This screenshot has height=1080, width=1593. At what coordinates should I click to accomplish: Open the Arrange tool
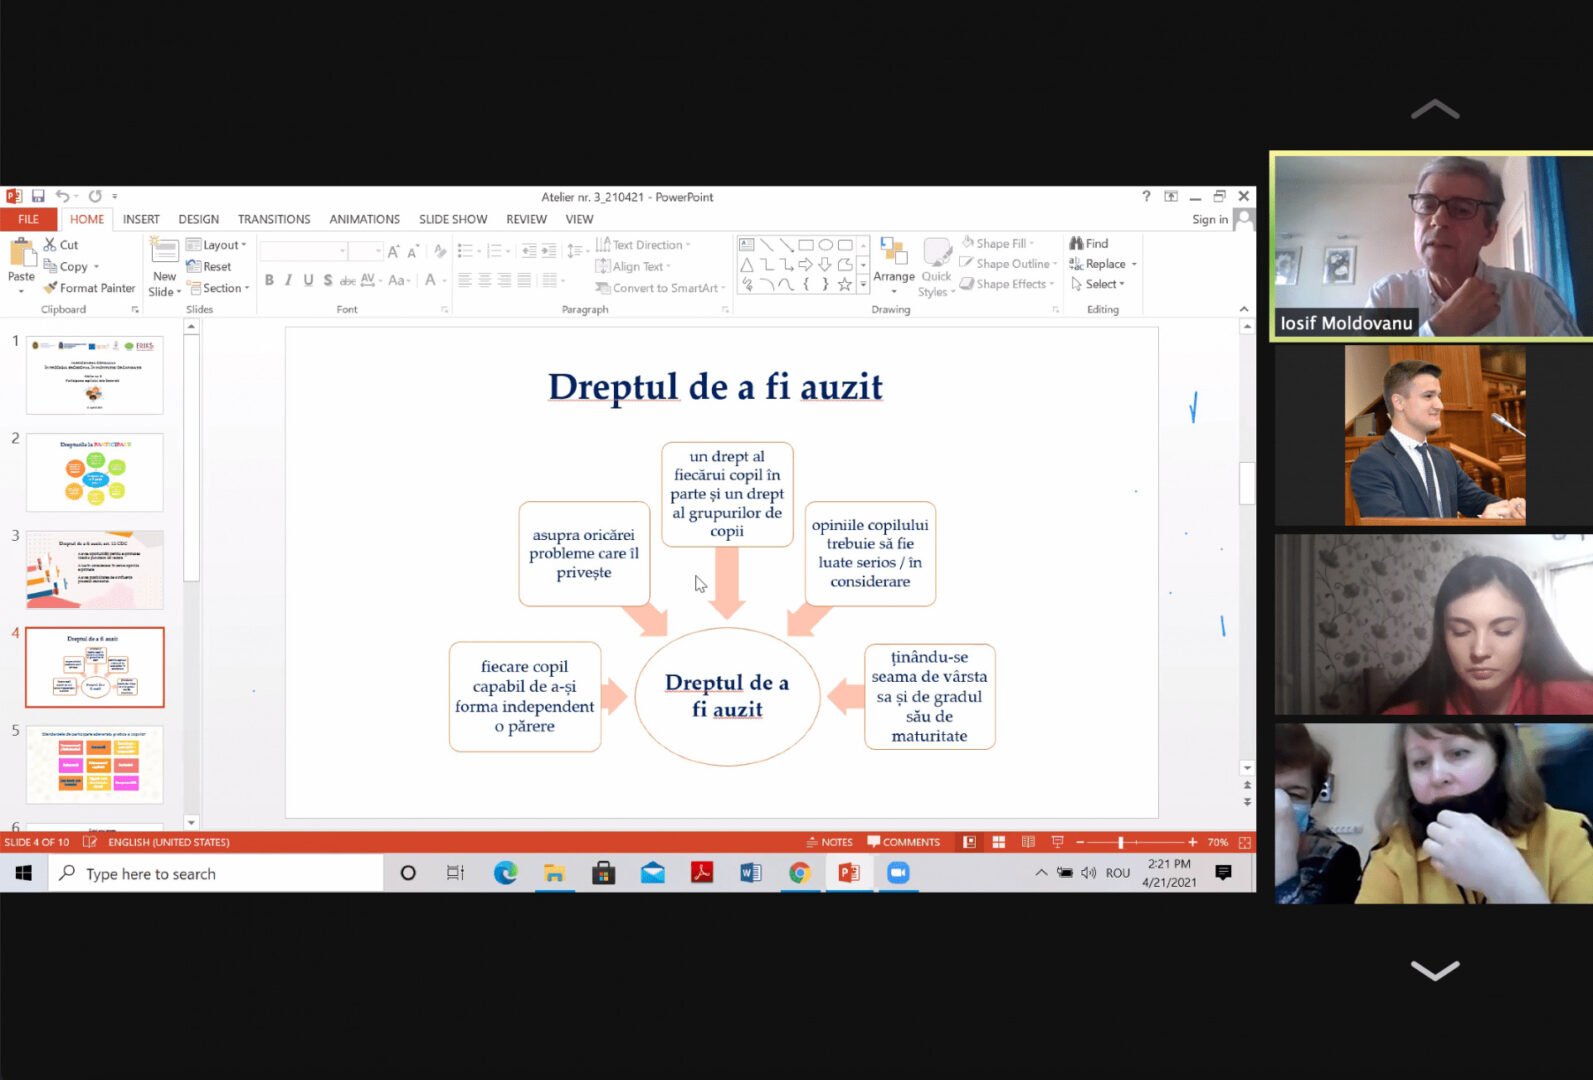pos(893,264)
